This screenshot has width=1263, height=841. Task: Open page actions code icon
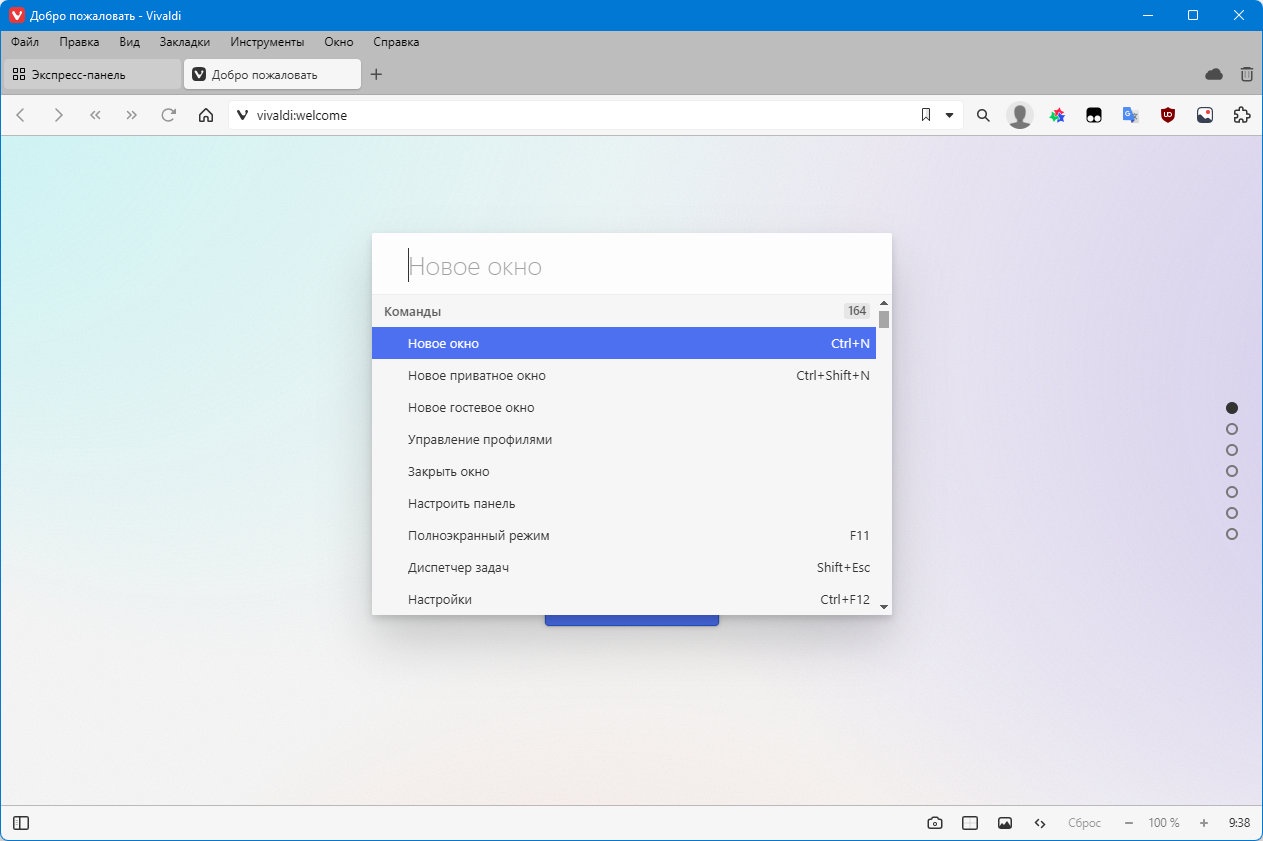pyautogui.click(x=1040, y=823)
